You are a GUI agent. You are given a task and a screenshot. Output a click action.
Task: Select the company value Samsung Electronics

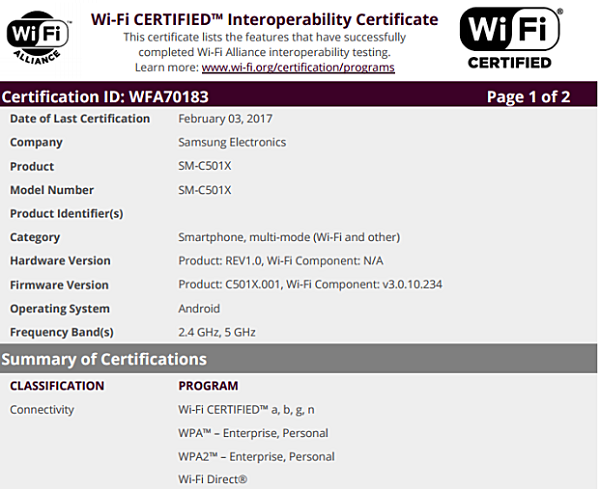(x=232, y=142)
